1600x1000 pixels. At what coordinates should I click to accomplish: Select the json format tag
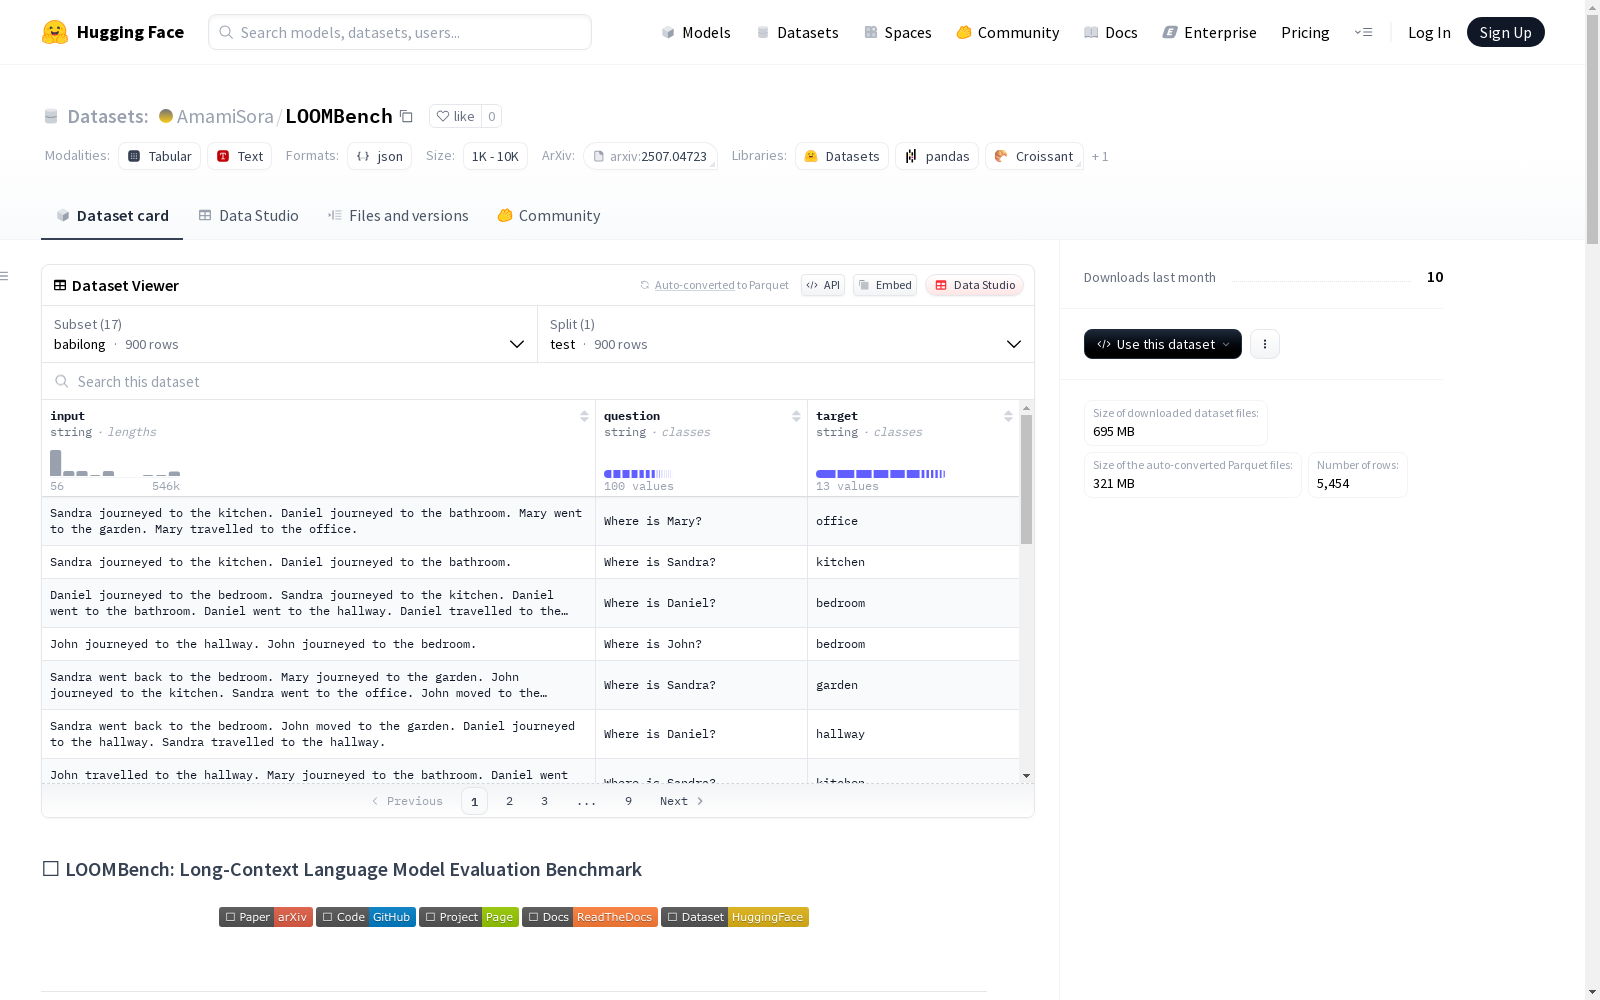pos(380,156)
